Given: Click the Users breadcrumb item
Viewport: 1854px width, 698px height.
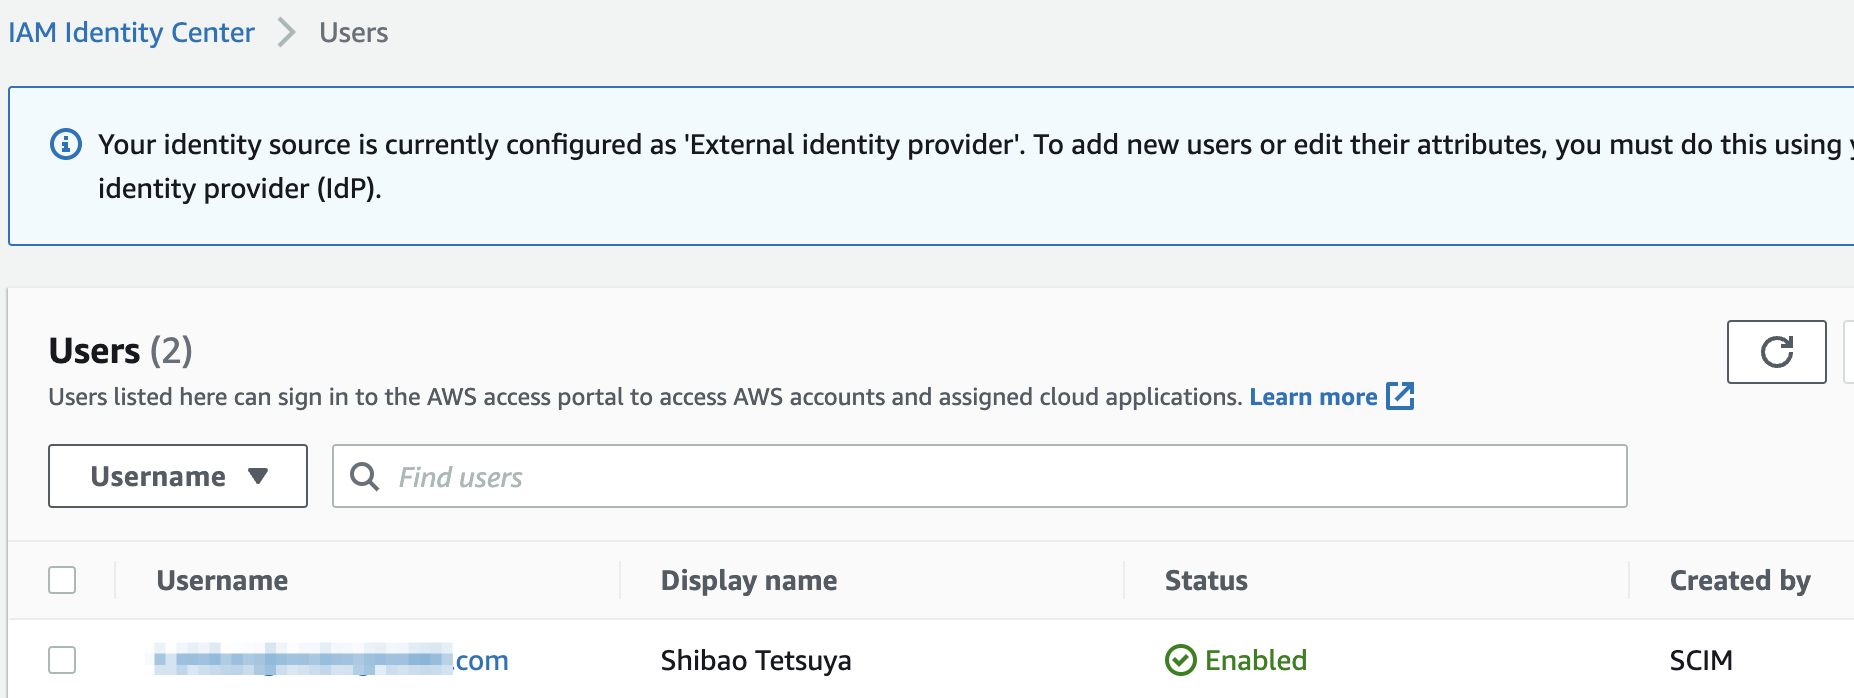Looking at the screenshot, I should (353, 33).
